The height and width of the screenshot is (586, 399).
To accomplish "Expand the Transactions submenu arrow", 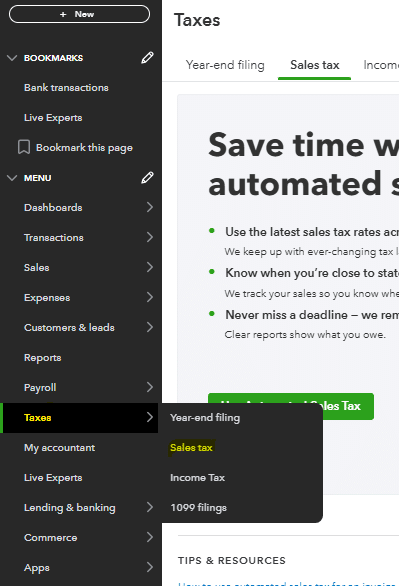I will click(150, 237).
